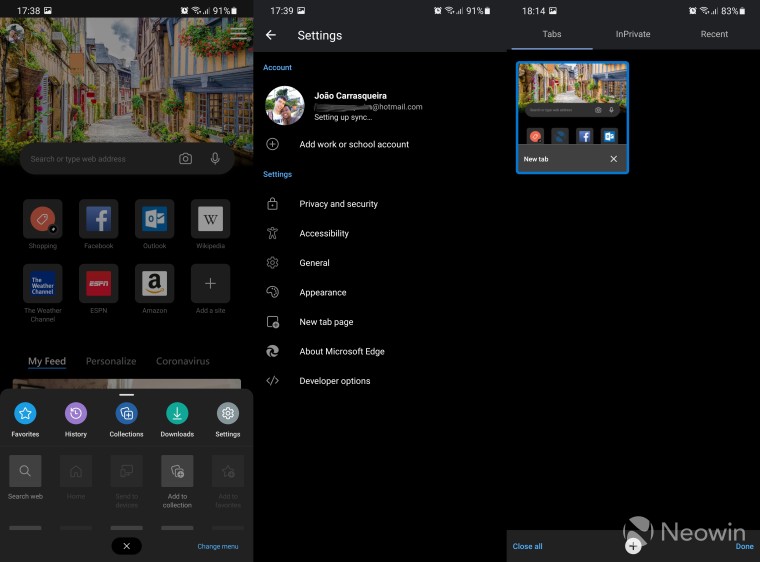Add a new tab with the plus button

tap(633, 546)
